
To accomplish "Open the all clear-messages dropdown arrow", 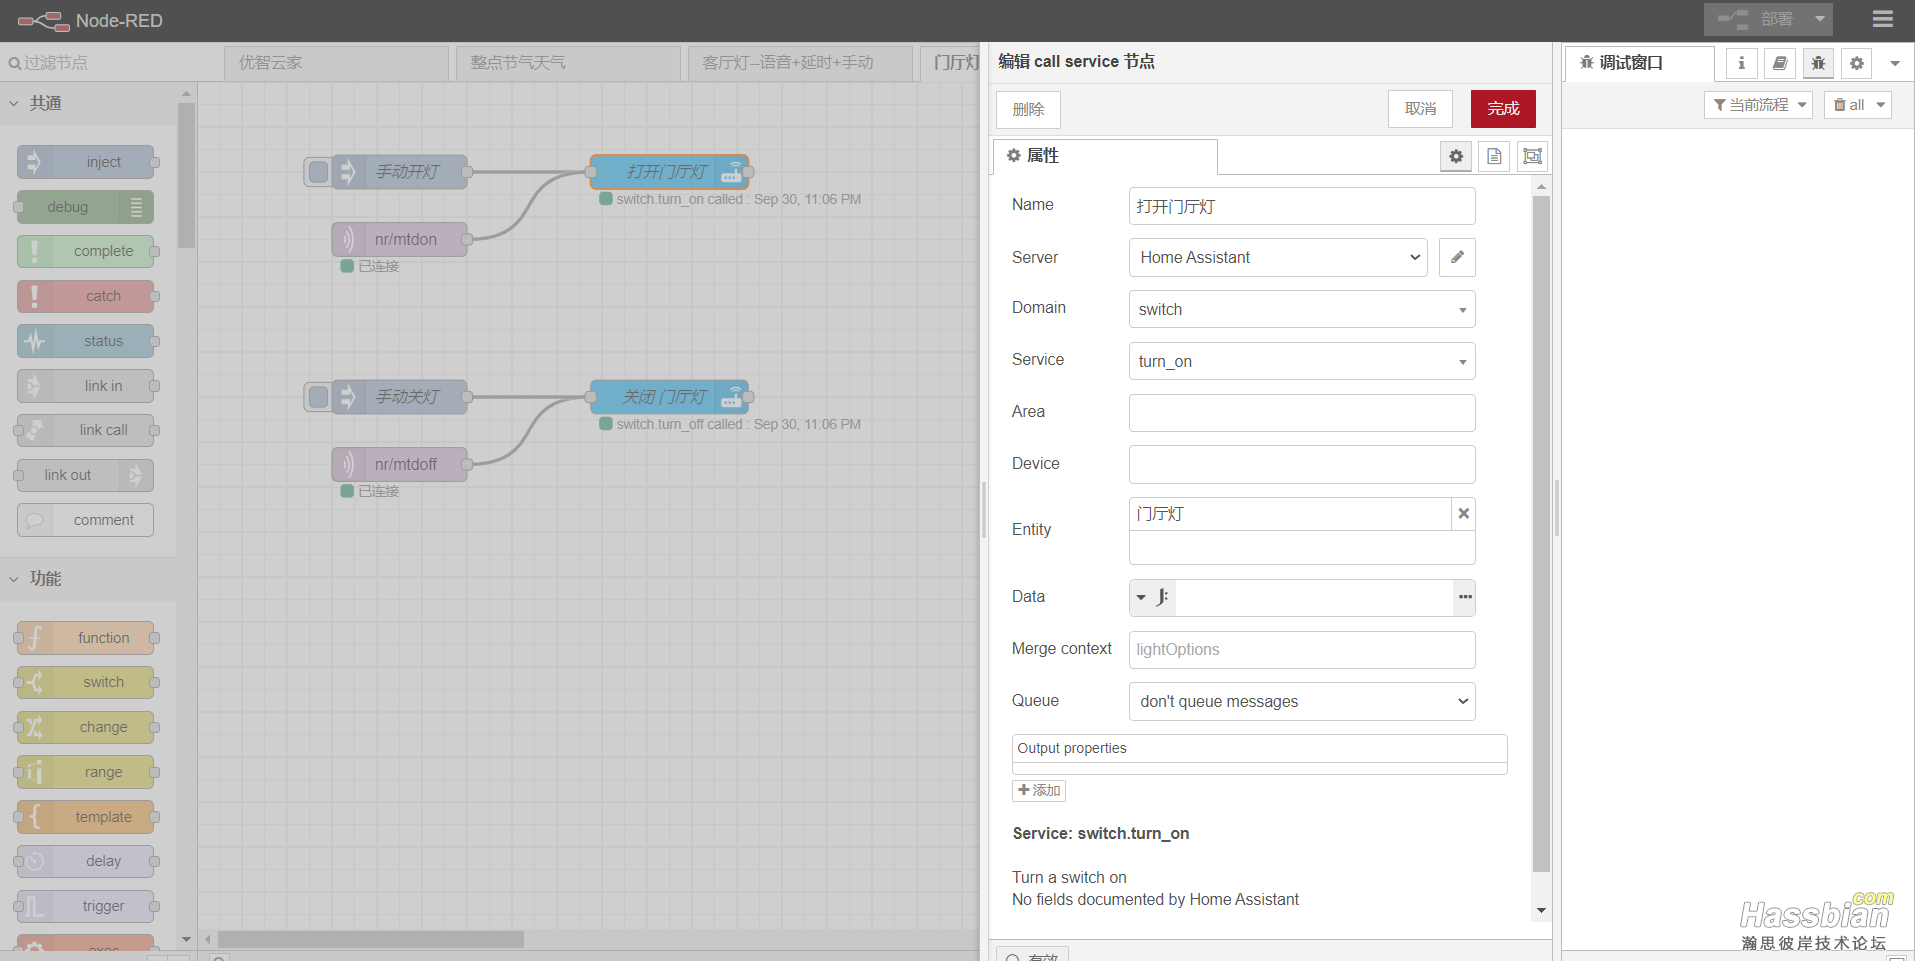I will point(1881,105).
